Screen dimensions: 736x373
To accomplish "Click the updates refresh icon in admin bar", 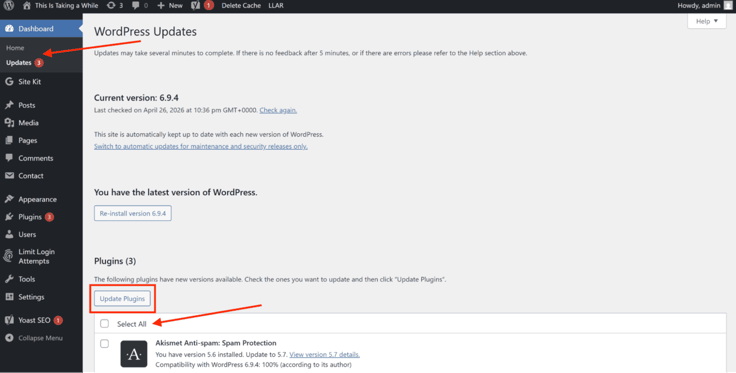I will [111, 6].
